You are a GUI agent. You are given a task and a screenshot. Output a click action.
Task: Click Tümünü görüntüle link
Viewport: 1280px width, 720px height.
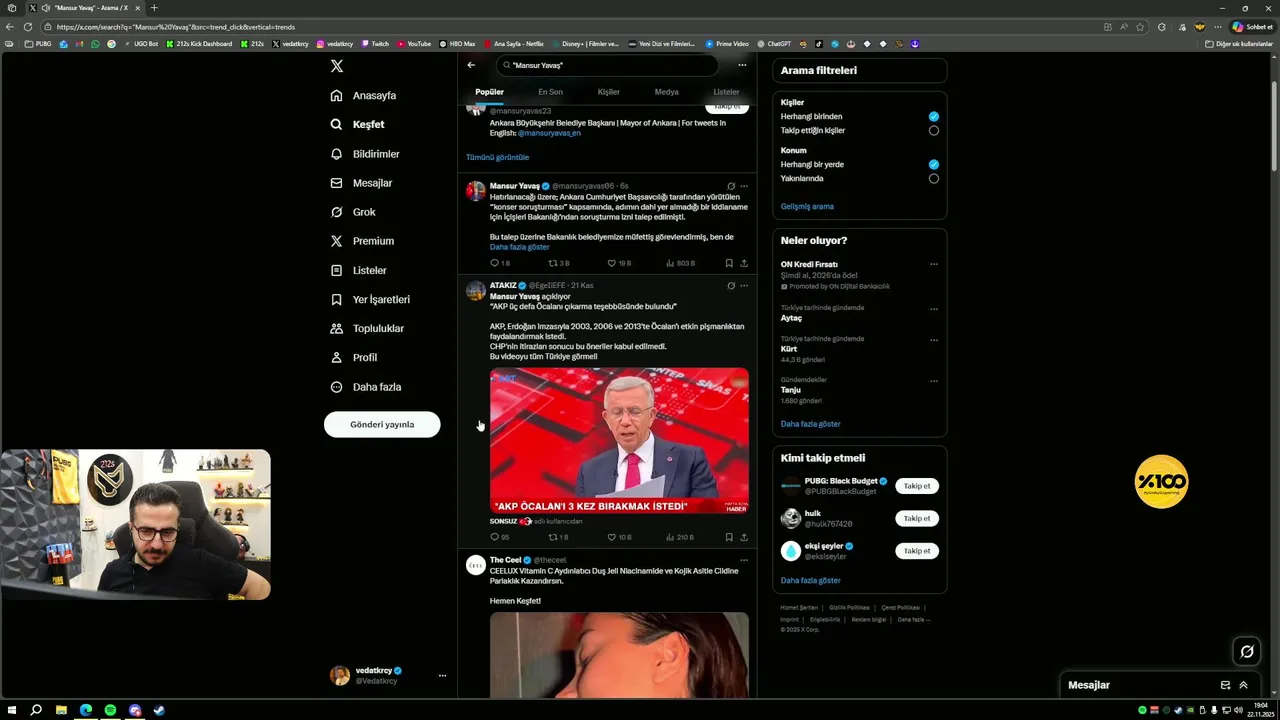497,157
